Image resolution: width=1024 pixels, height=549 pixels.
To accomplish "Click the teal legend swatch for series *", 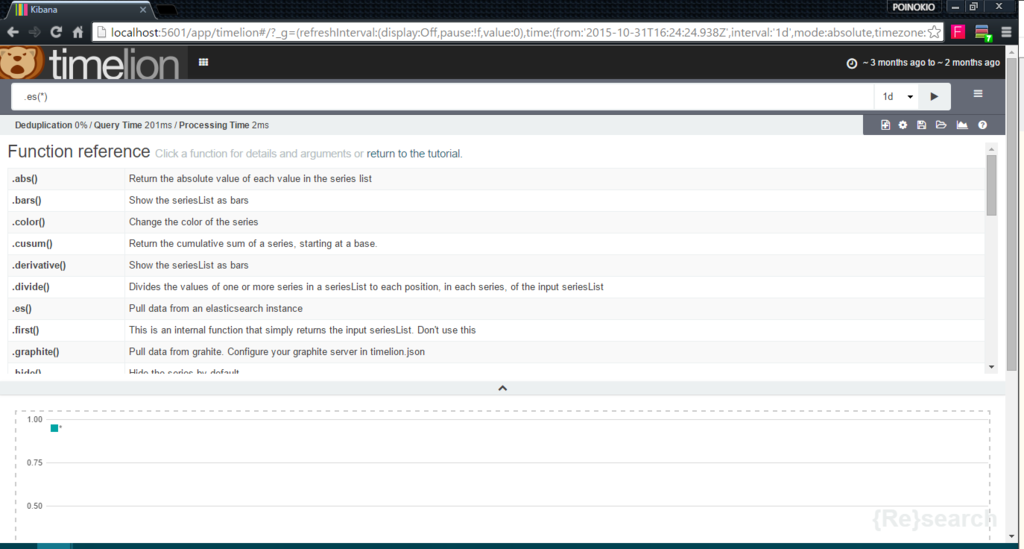I will click(54, 428).
